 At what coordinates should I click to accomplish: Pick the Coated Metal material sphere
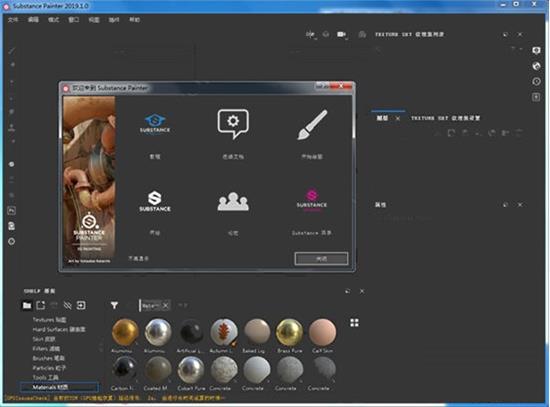point(158,370)
